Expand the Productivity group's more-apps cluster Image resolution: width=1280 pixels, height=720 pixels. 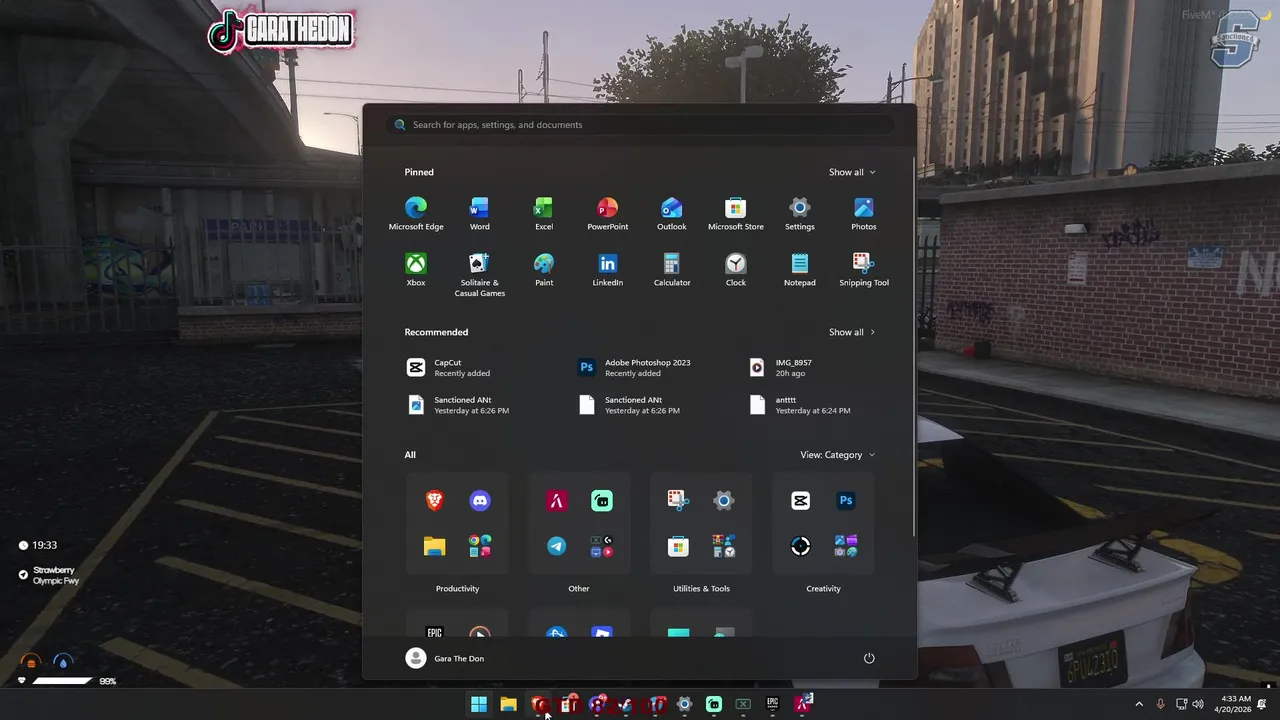point(480,546)
